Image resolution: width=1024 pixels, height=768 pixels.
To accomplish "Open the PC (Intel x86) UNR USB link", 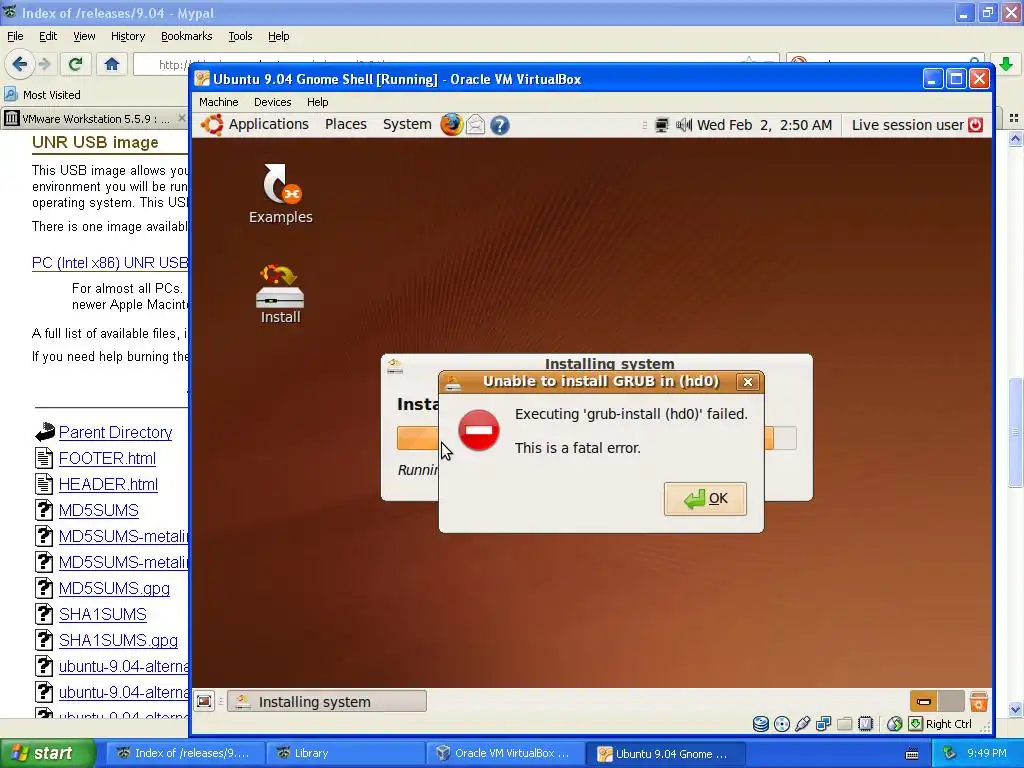I will (x=110, y=263).
